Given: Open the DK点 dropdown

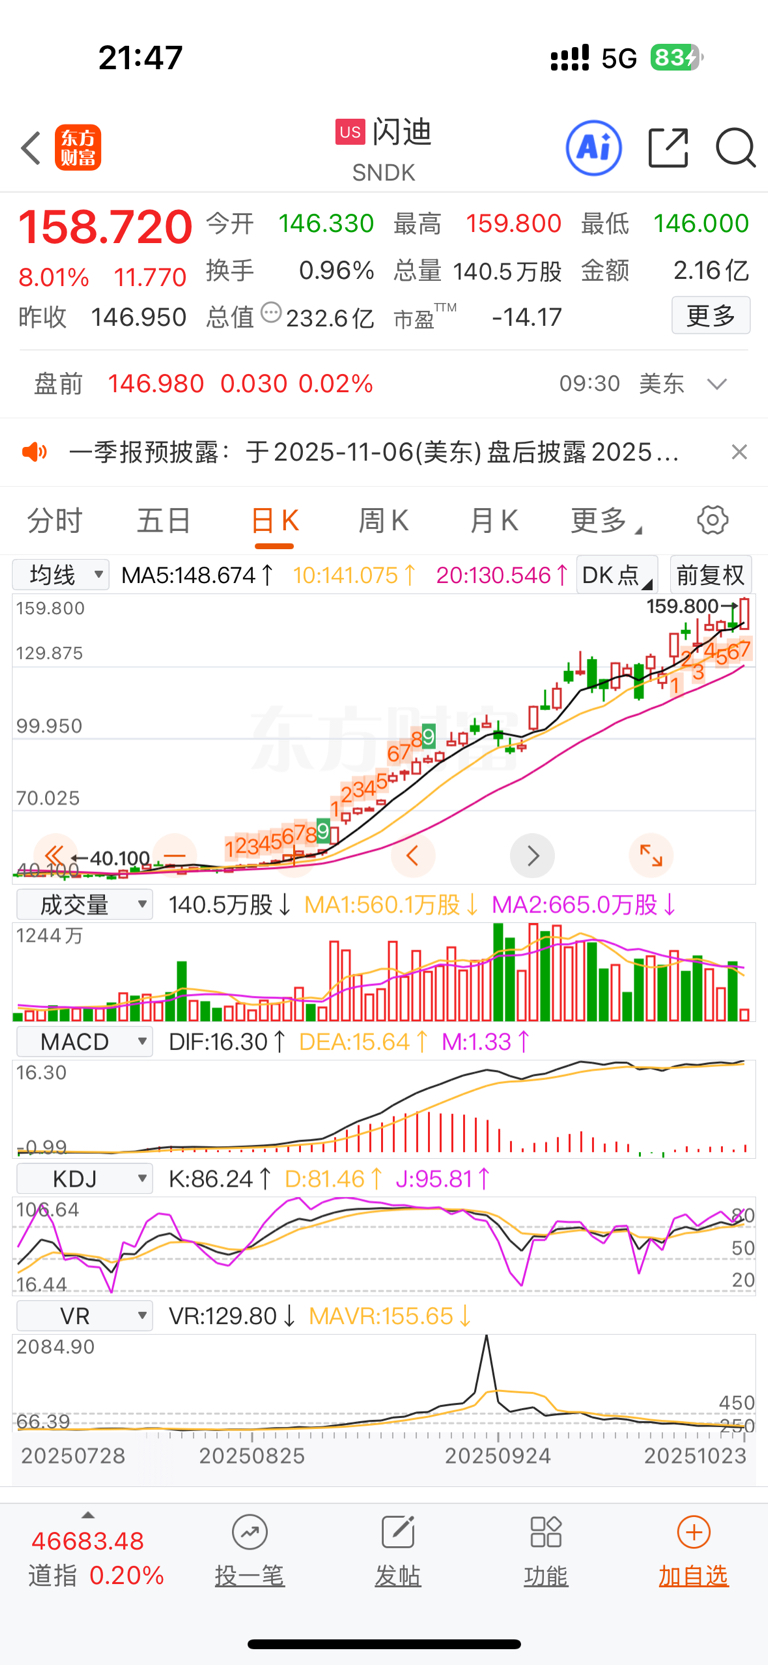Looking at the screenshot, I should click(x=617, y=575).
